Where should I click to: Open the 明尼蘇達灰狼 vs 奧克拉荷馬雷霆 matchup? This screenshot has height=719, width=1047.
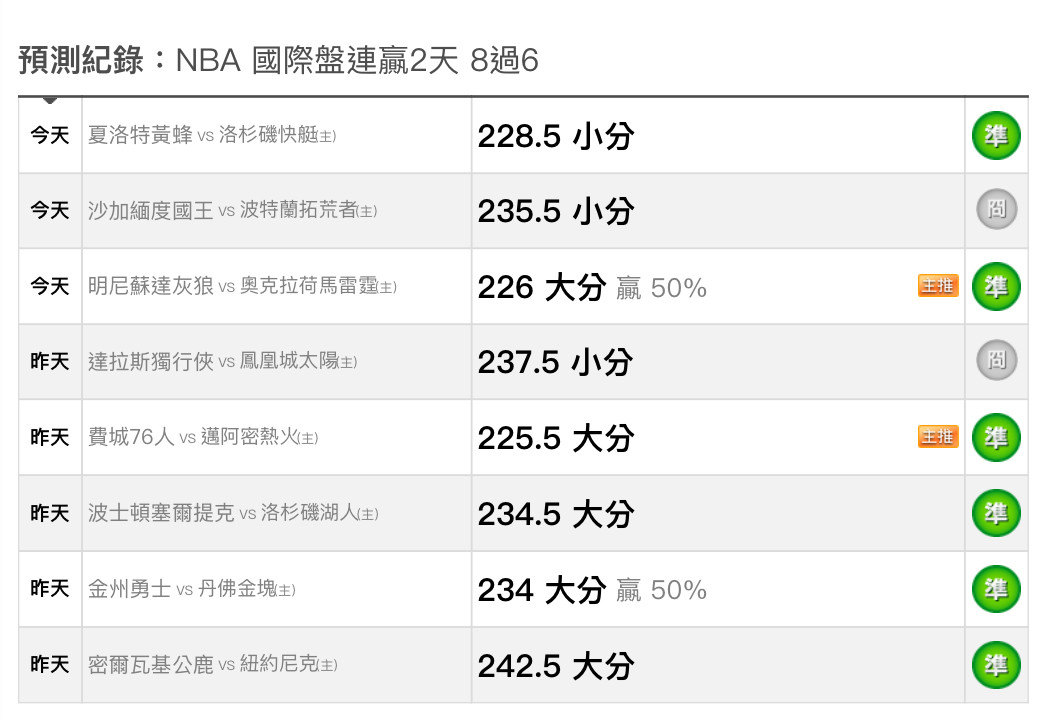(242, 286)
